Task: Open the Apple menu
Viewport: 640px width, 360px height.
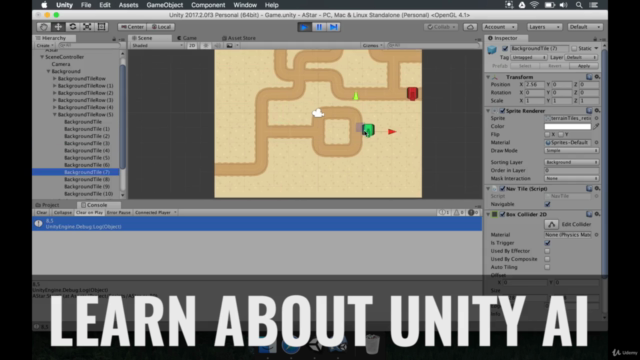Action: coord(44,5)
